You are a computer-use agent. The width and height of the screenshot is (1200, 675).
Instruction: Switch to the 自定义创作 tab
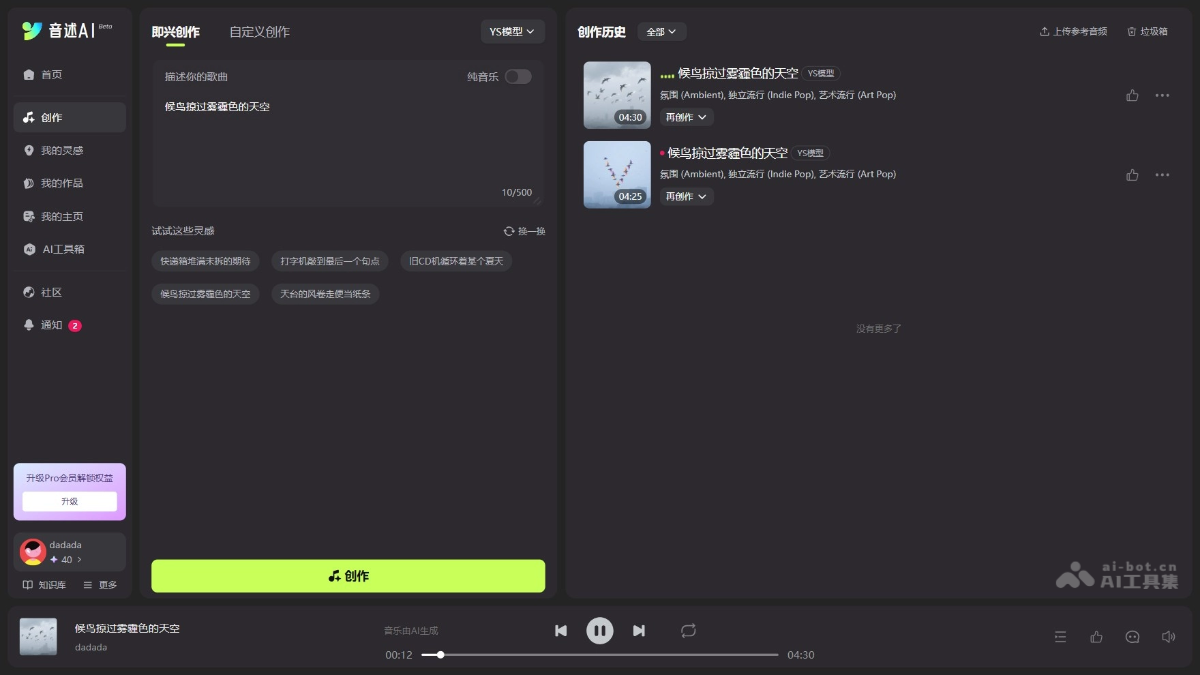tap(259, 32)
